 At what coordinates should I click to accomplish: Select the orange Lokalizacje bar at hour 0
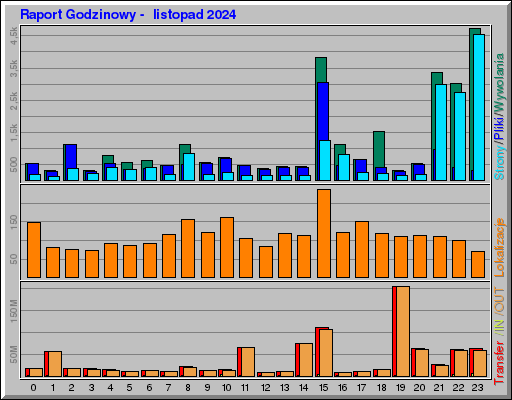point(34,250)
